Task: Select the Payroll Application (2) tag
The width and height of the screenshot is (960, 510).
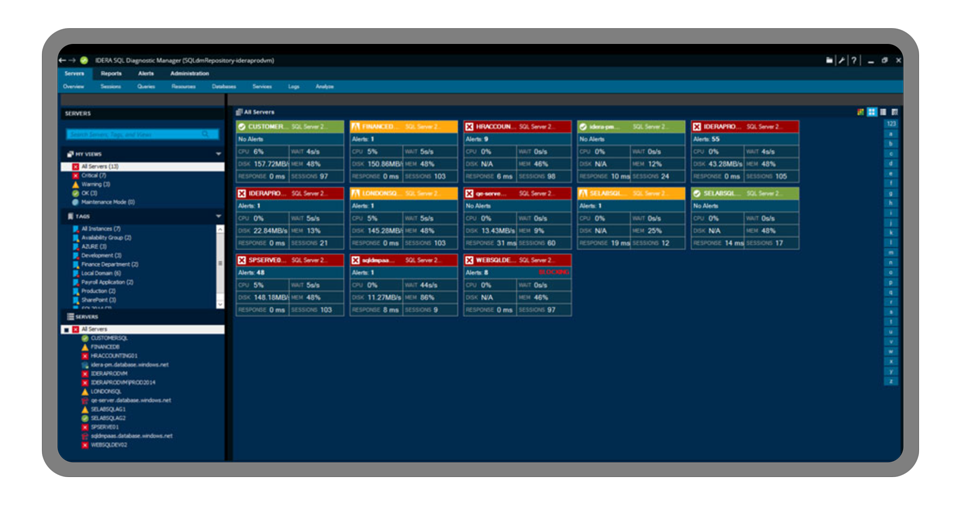Action: pyautogui.click(x=107, y=282)
